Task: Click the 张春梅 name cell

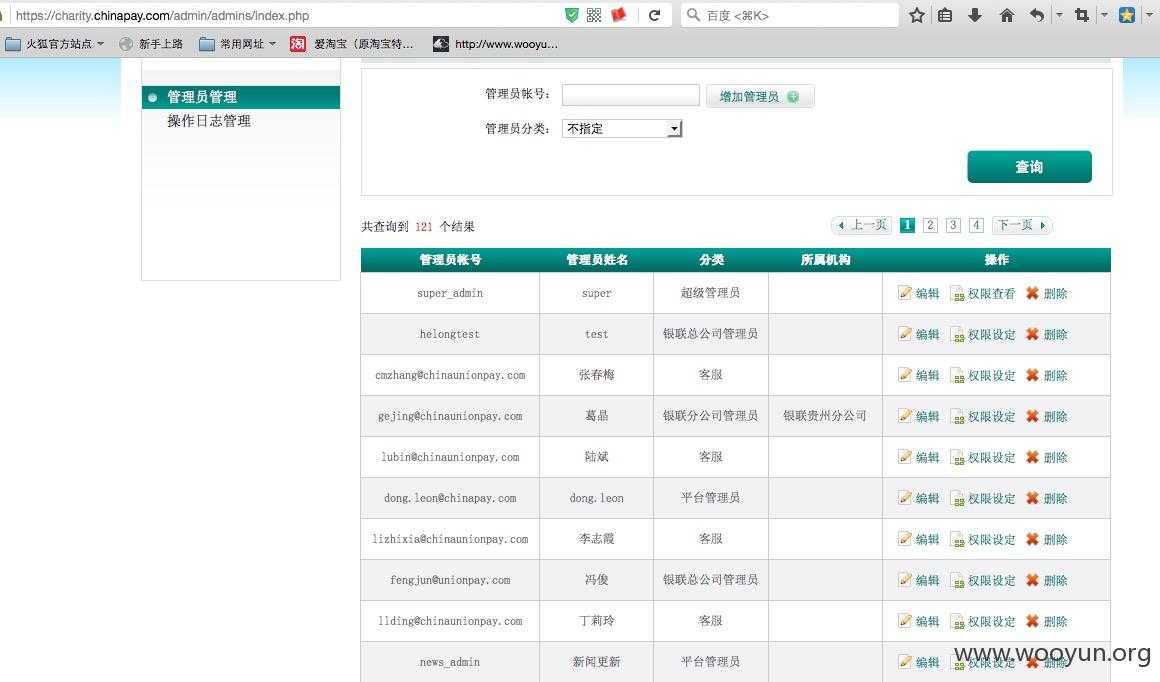Action: [596, 374]
